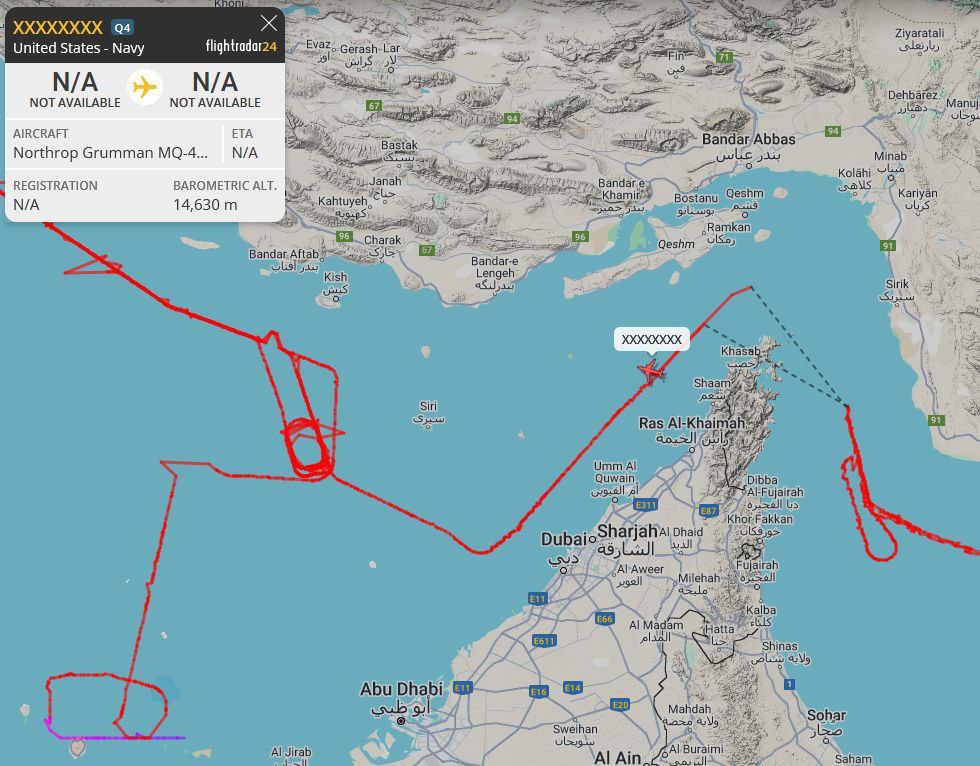Click the E11 road shield near Abu Dhabi
Screen dimensions: 980x766
click(x=462, y=688)
